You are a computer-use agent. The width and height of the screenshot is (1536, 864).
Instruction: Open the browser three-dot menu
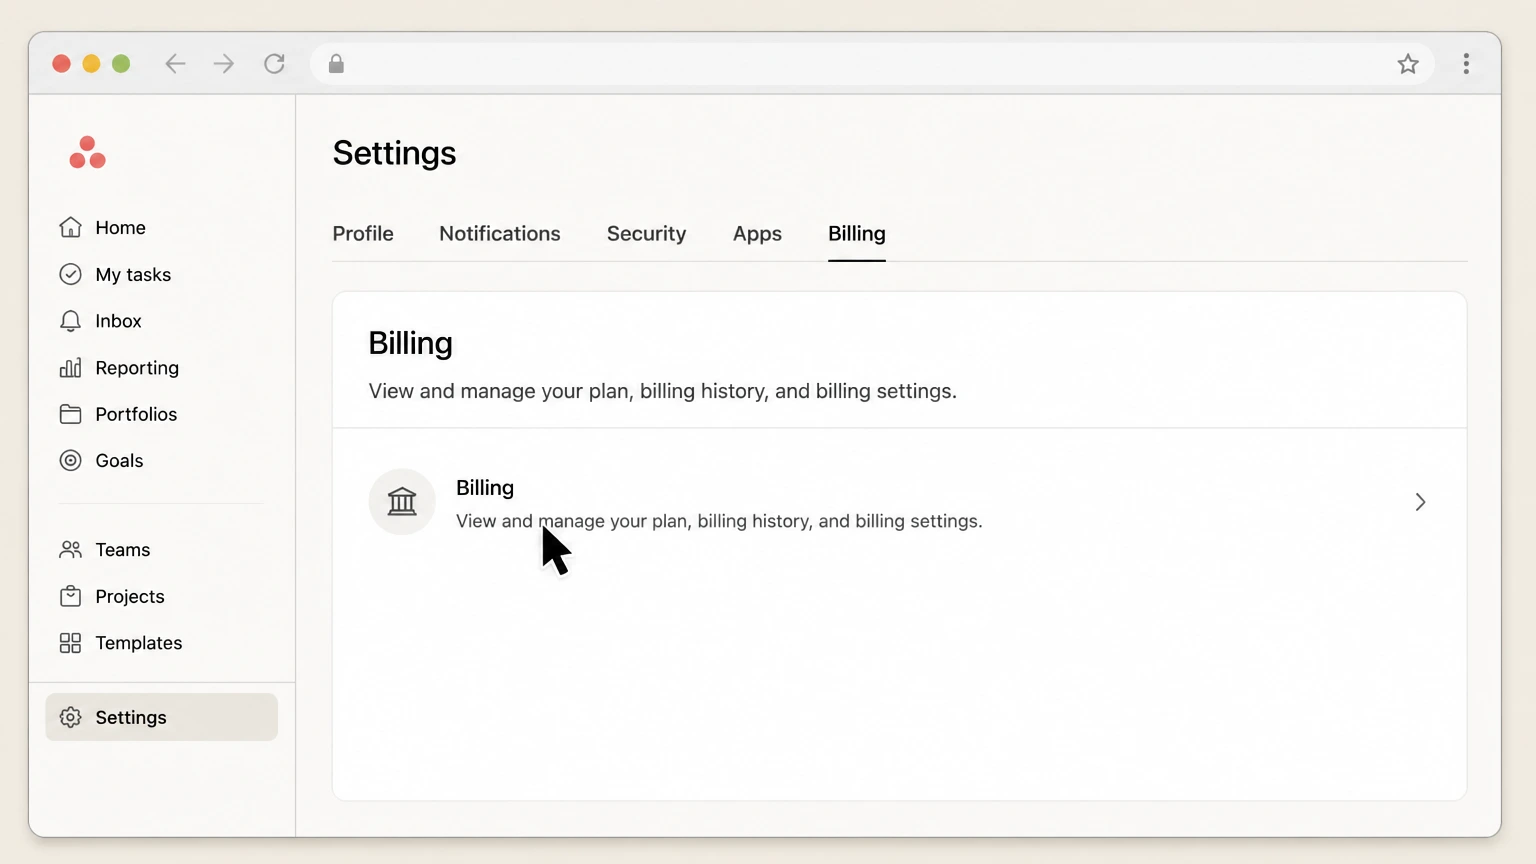(x=1466, y=64)
